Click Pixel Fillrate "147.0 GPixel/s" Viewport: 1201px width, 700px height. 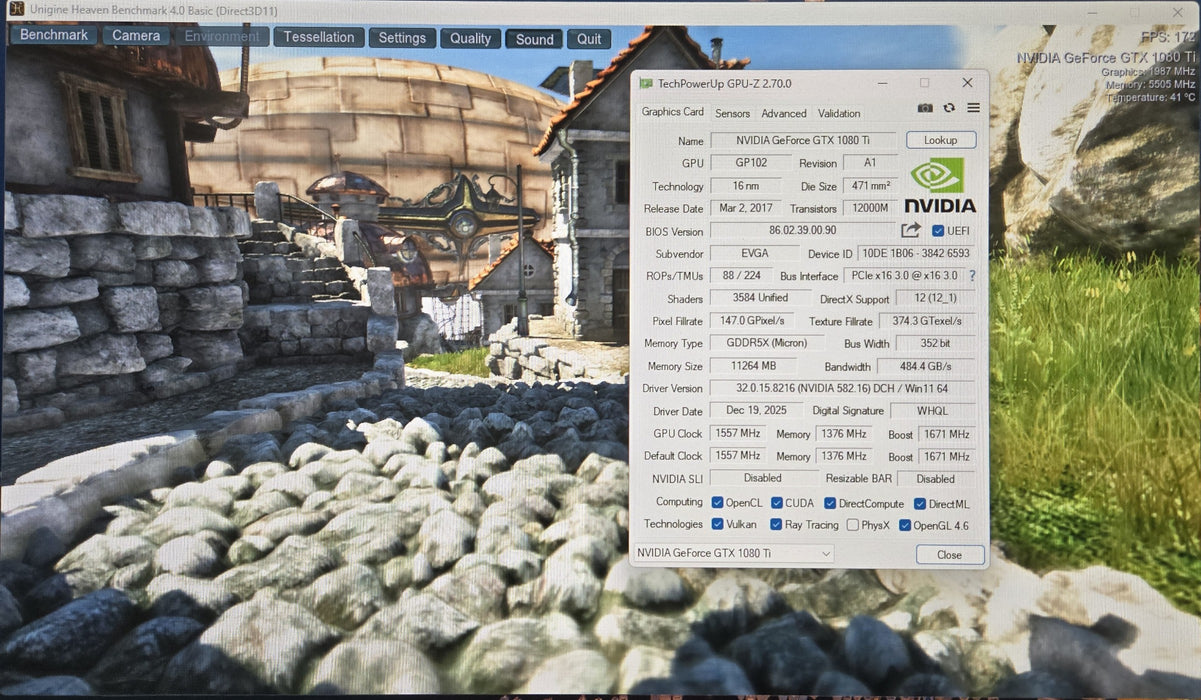pos(752,321)
